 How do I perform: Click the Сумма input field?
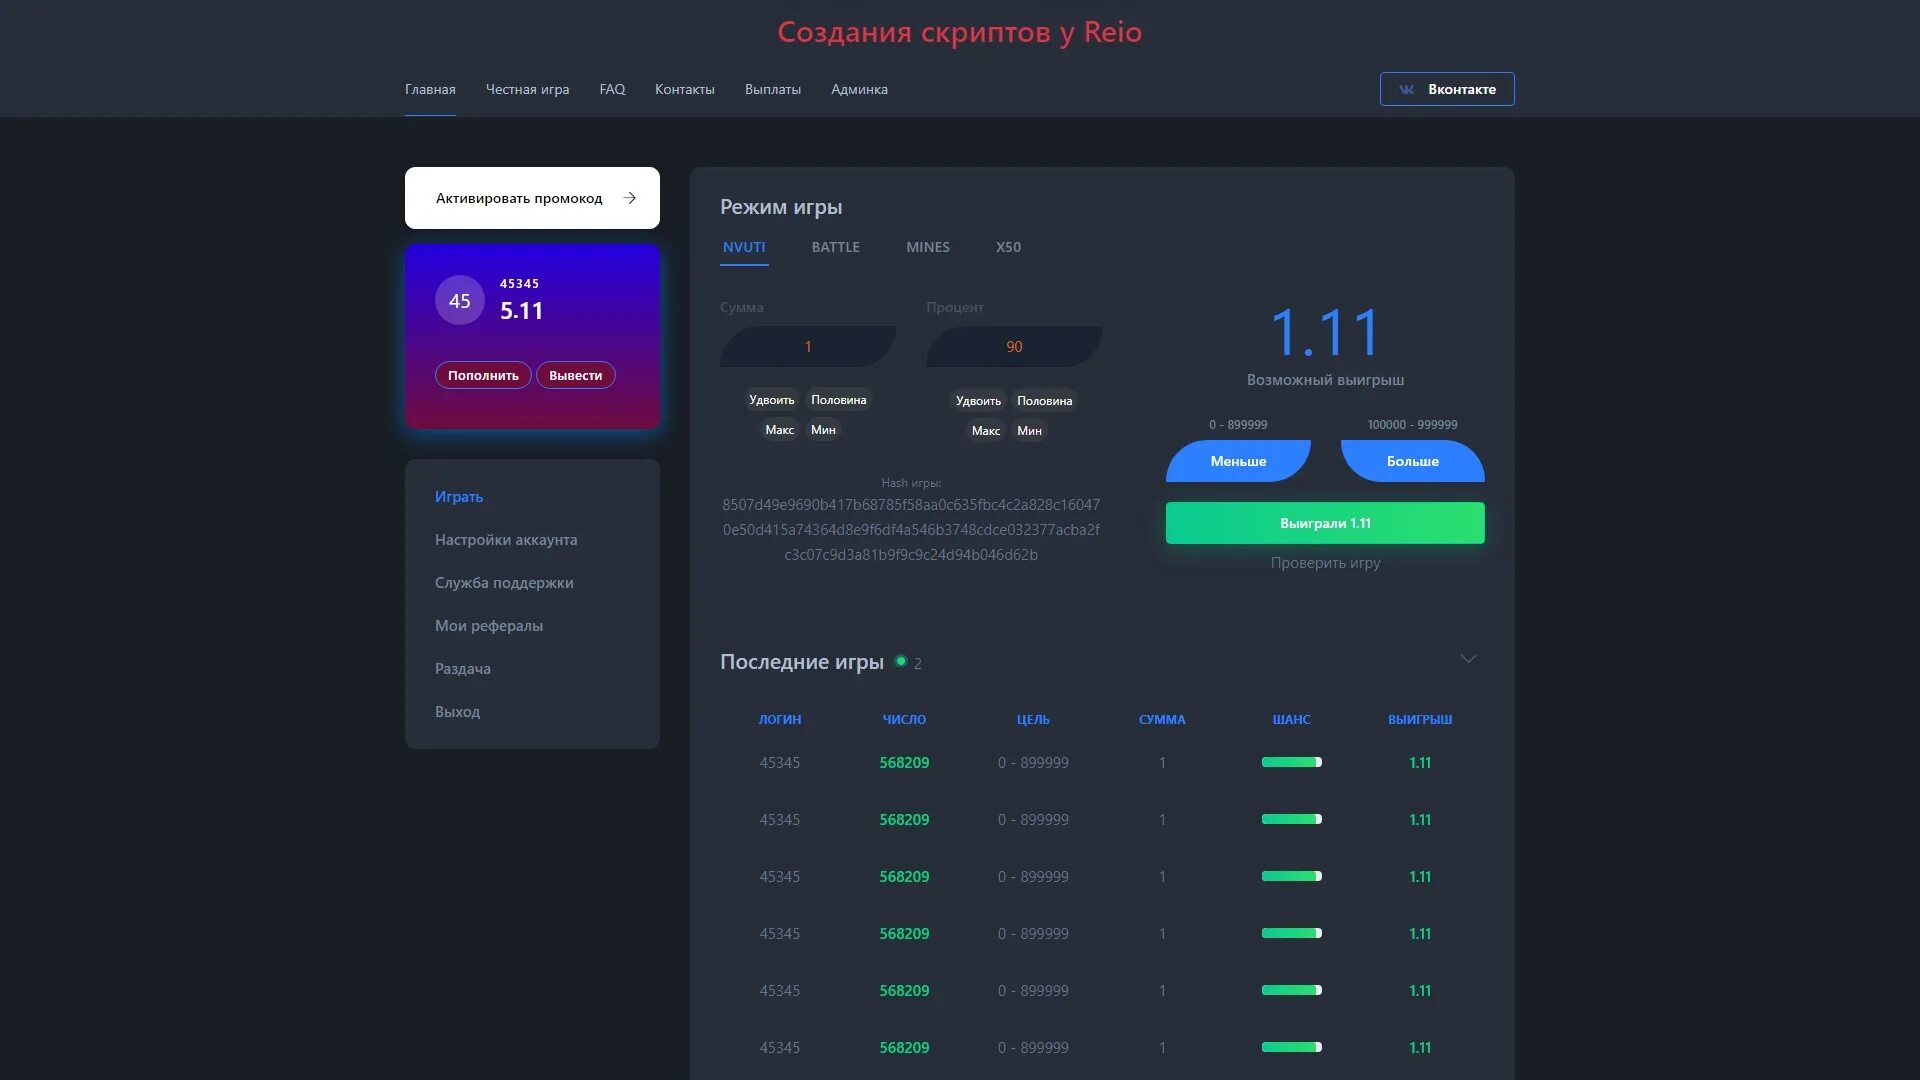click(x=808, y=346)
